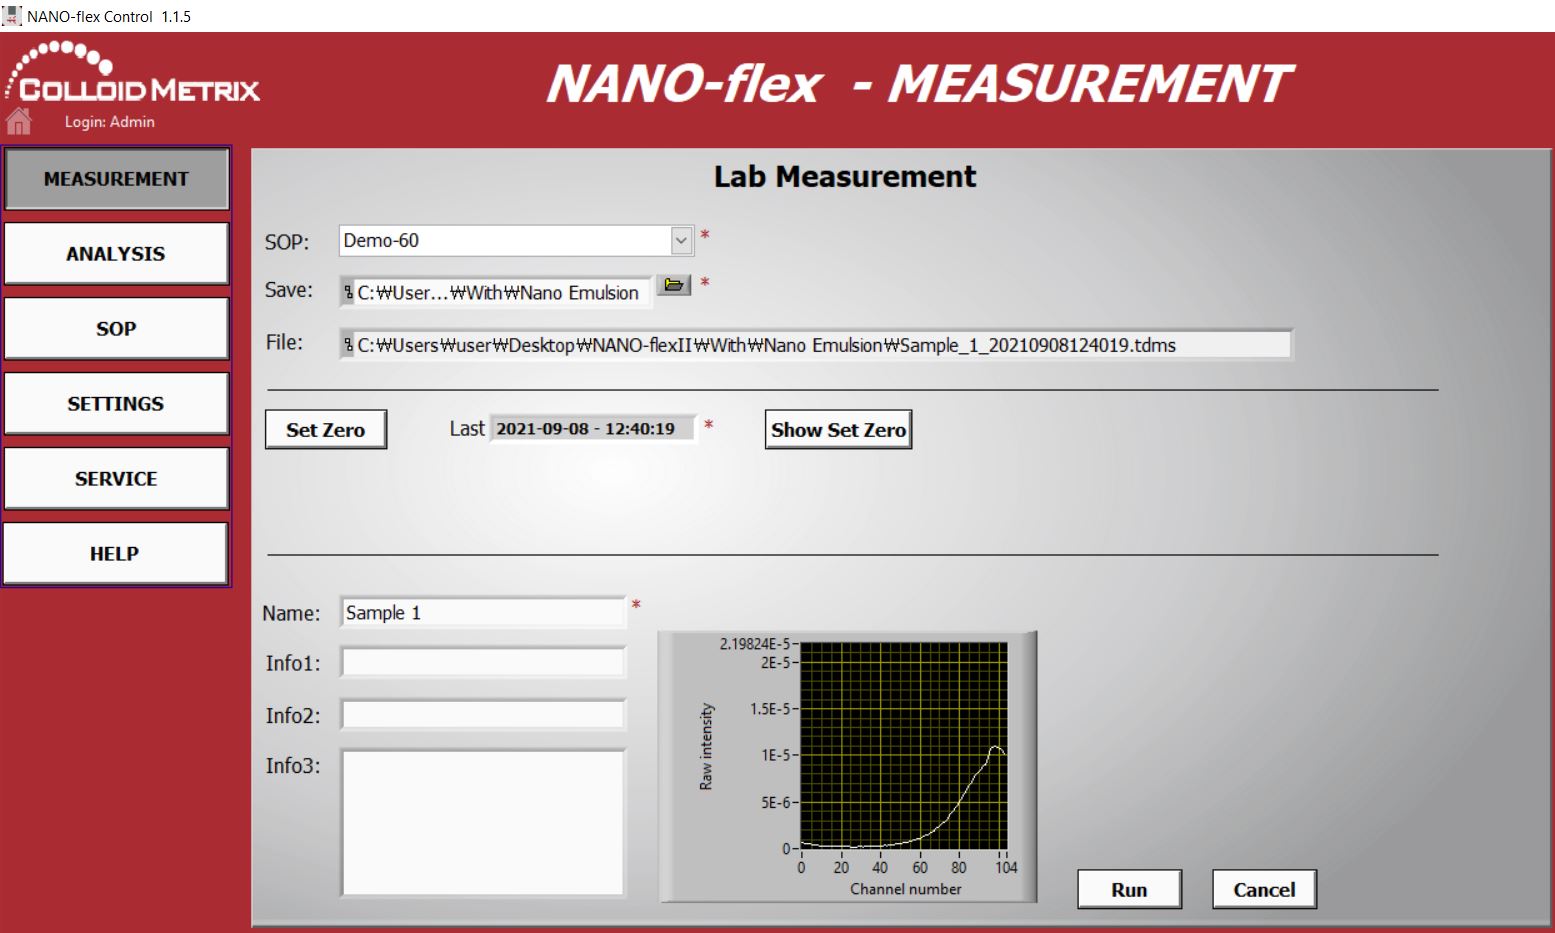
Task: Click the chart's 2.19824E-5 y-axis maximum label
Action: [x=755, y=643]
